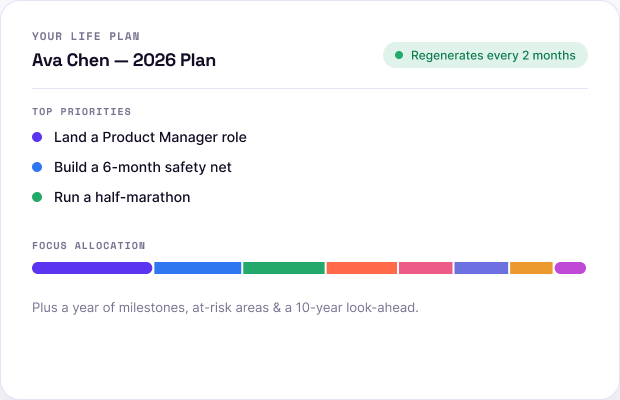Click the 'YOUR LIFE PLAN' label
Image resolution: width=620 pixels, height=400 pixels.
pos(86,36)
